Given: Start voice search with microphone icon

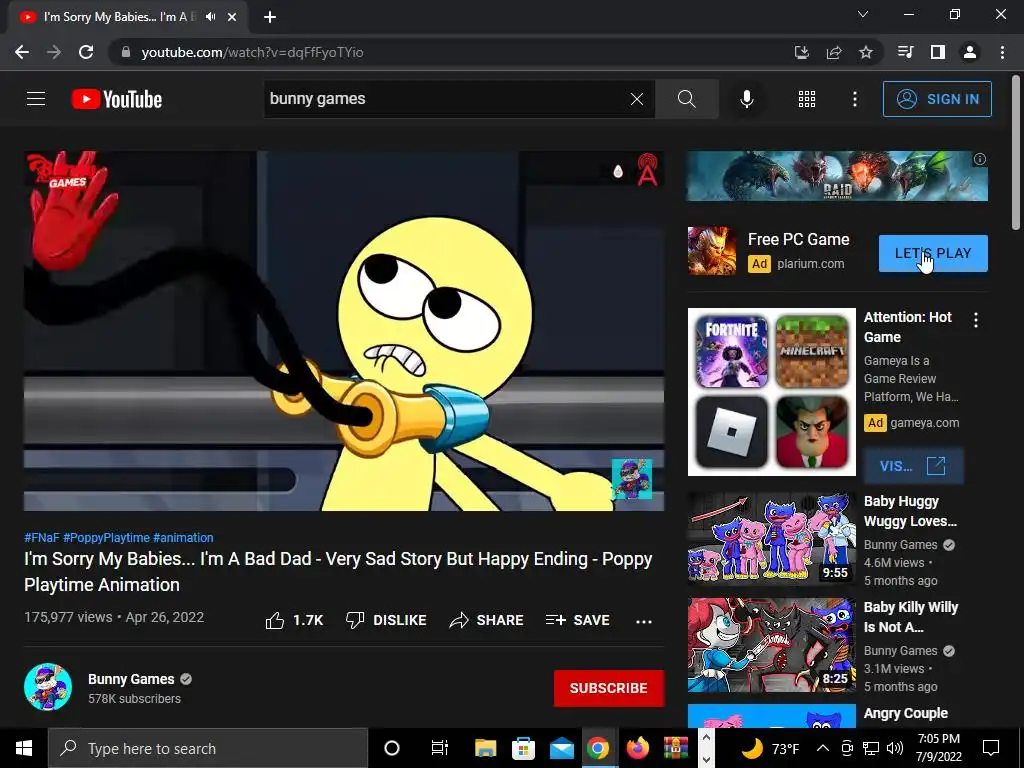Looking at the screenshot, I should click(746, 99).
